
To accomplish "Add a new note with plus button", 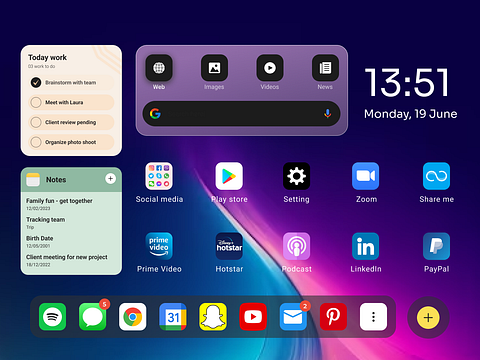I will tap(110, 179).
